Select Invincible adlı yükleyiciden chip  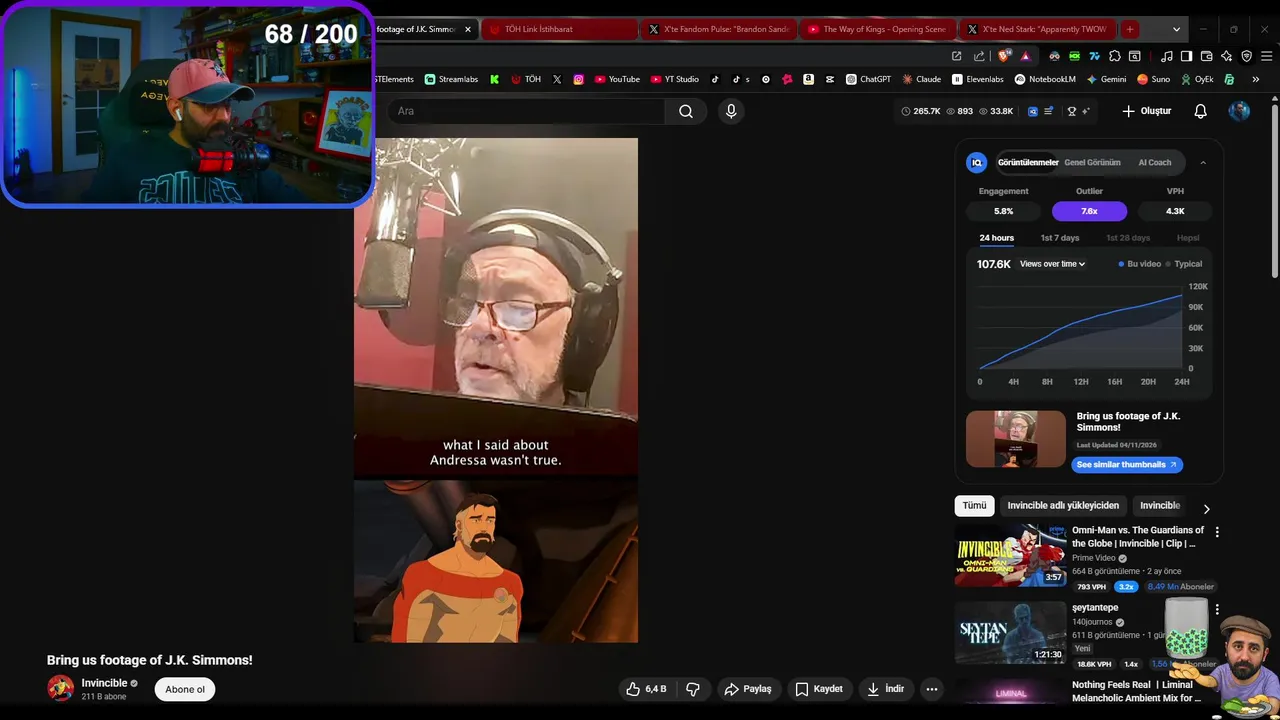[x=1063, y=506]
